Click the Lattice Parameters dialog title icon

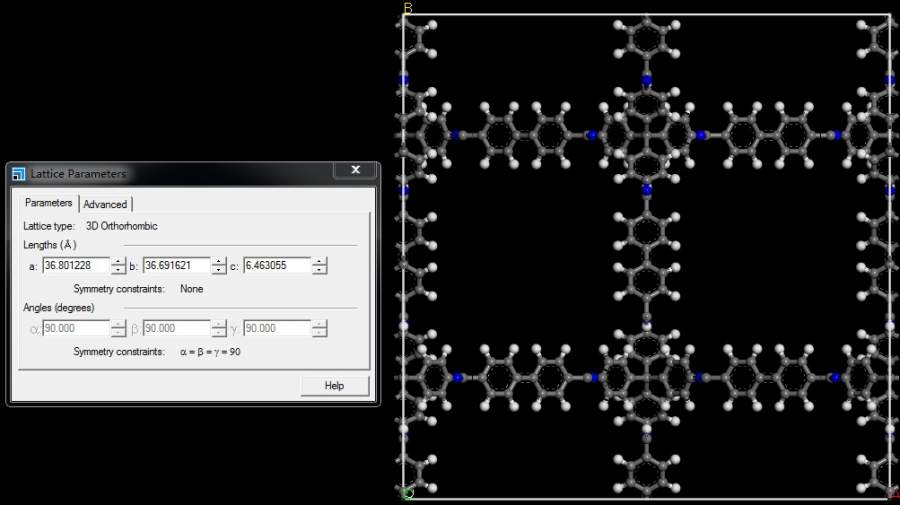point(18,174)
